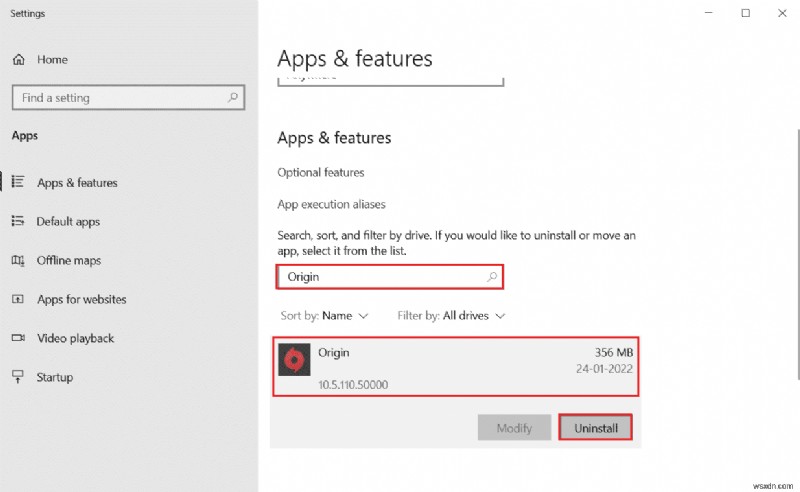
Task: Open App execution aliases link
Action: pyautogui.click(x=331, y=204)
